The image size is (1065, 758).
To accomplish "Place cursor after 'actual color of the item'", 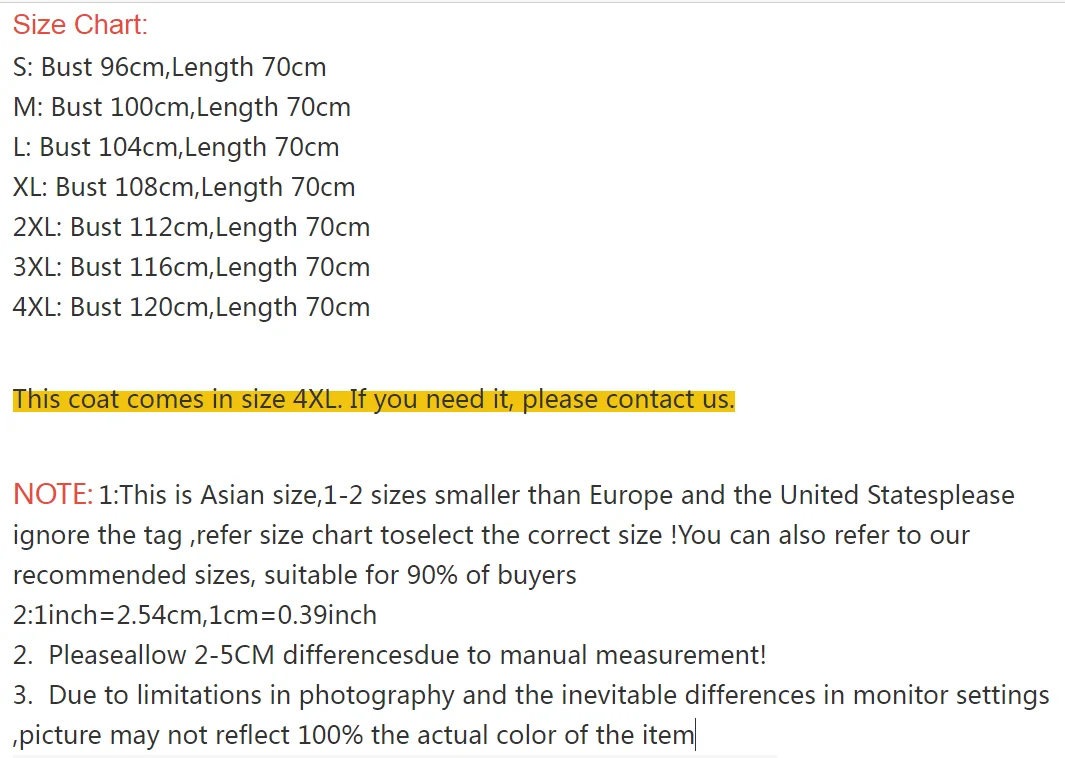I will tap(695, 736).
